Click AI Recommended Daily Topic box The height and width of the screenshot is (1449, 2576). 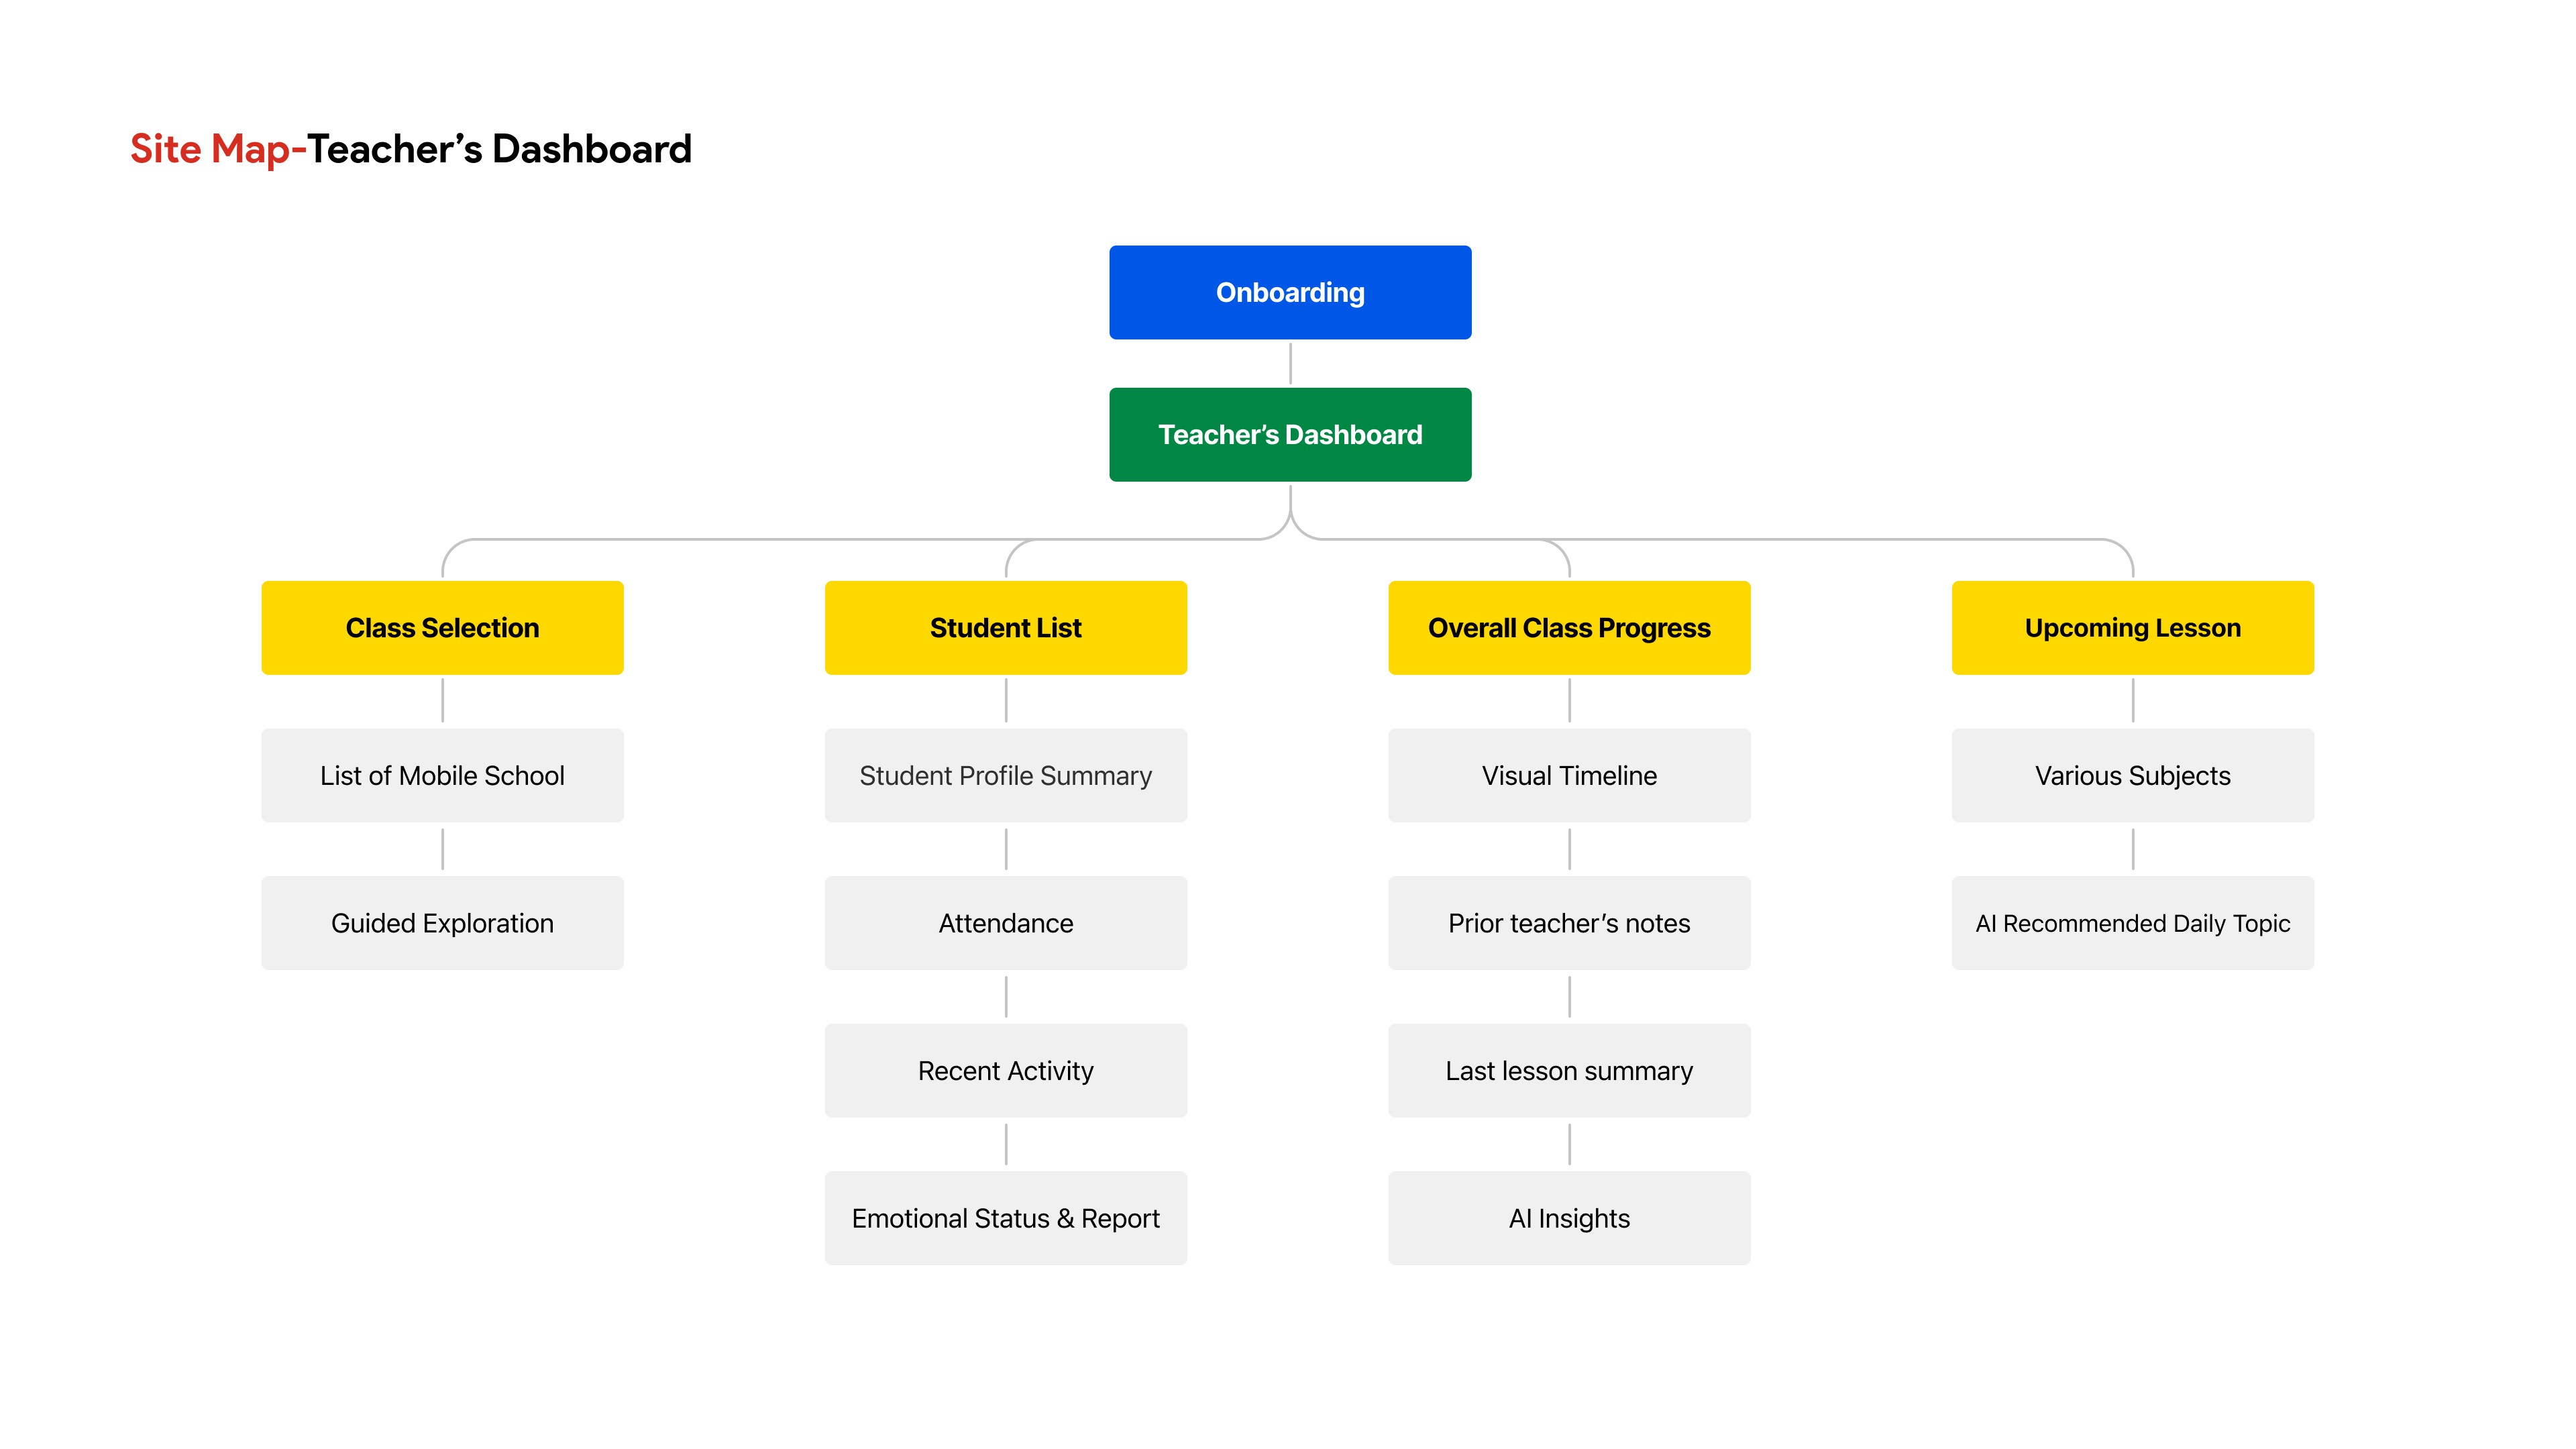pos(2132,922)
